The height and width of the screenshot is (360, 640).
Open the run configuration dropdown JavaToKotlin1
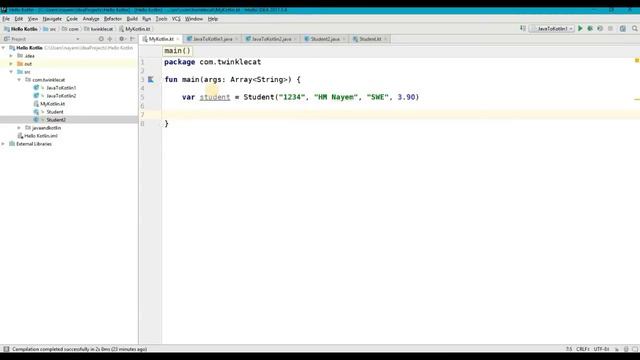[x=551, y=29]
